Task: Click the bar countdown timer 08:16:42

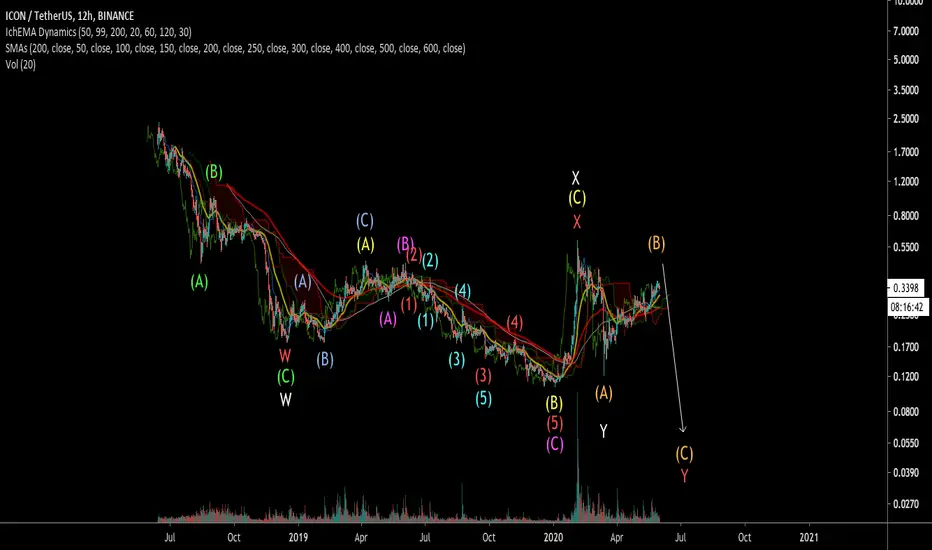Action: click(x=907, y=307)
